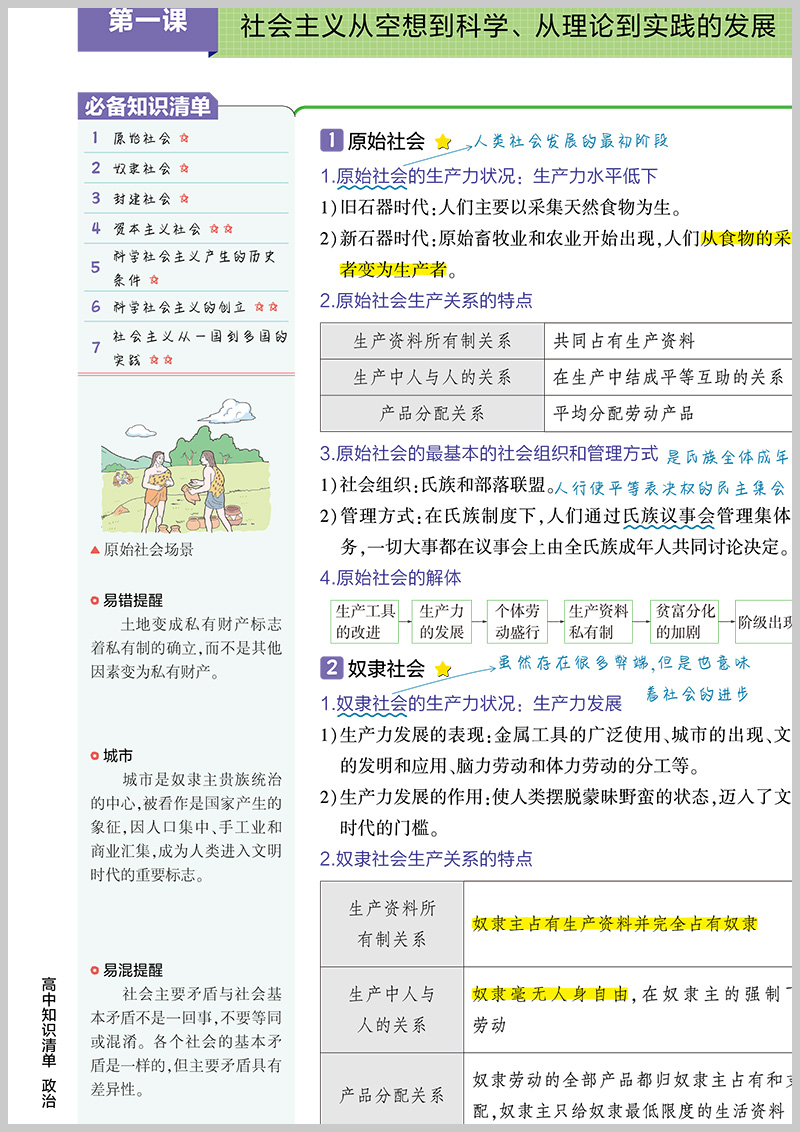
Task: Click the red stars after 资本主义社会
Action: pyautogui.click(x=221, y=229)
